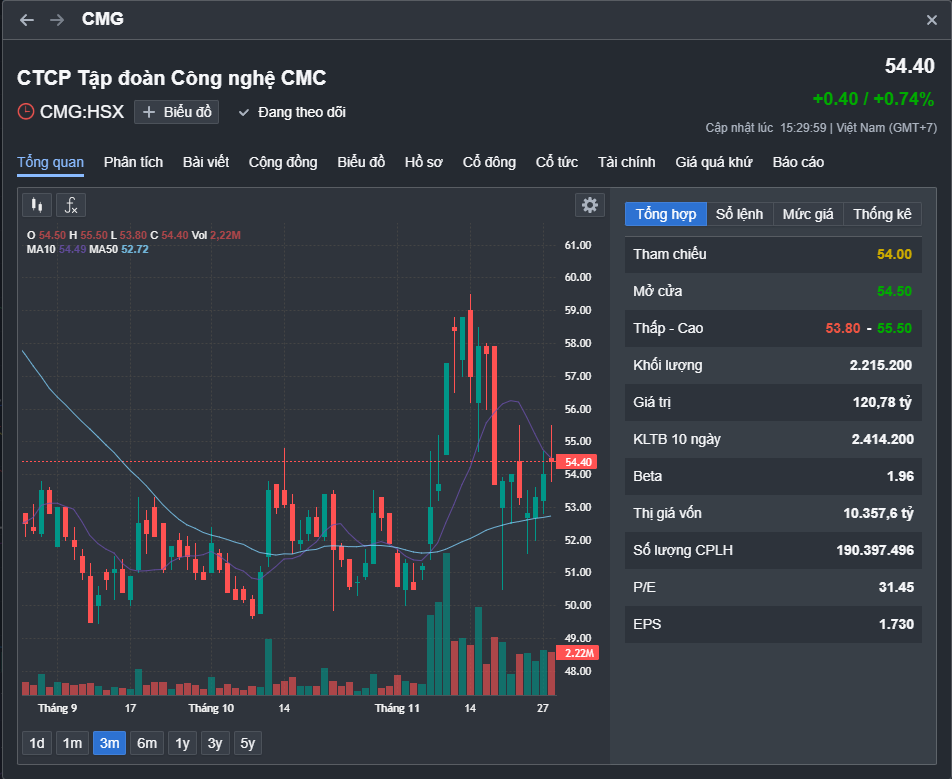Open the Tài chính tab
Viewport: 952px width, 779px height.
pos(626,162)
